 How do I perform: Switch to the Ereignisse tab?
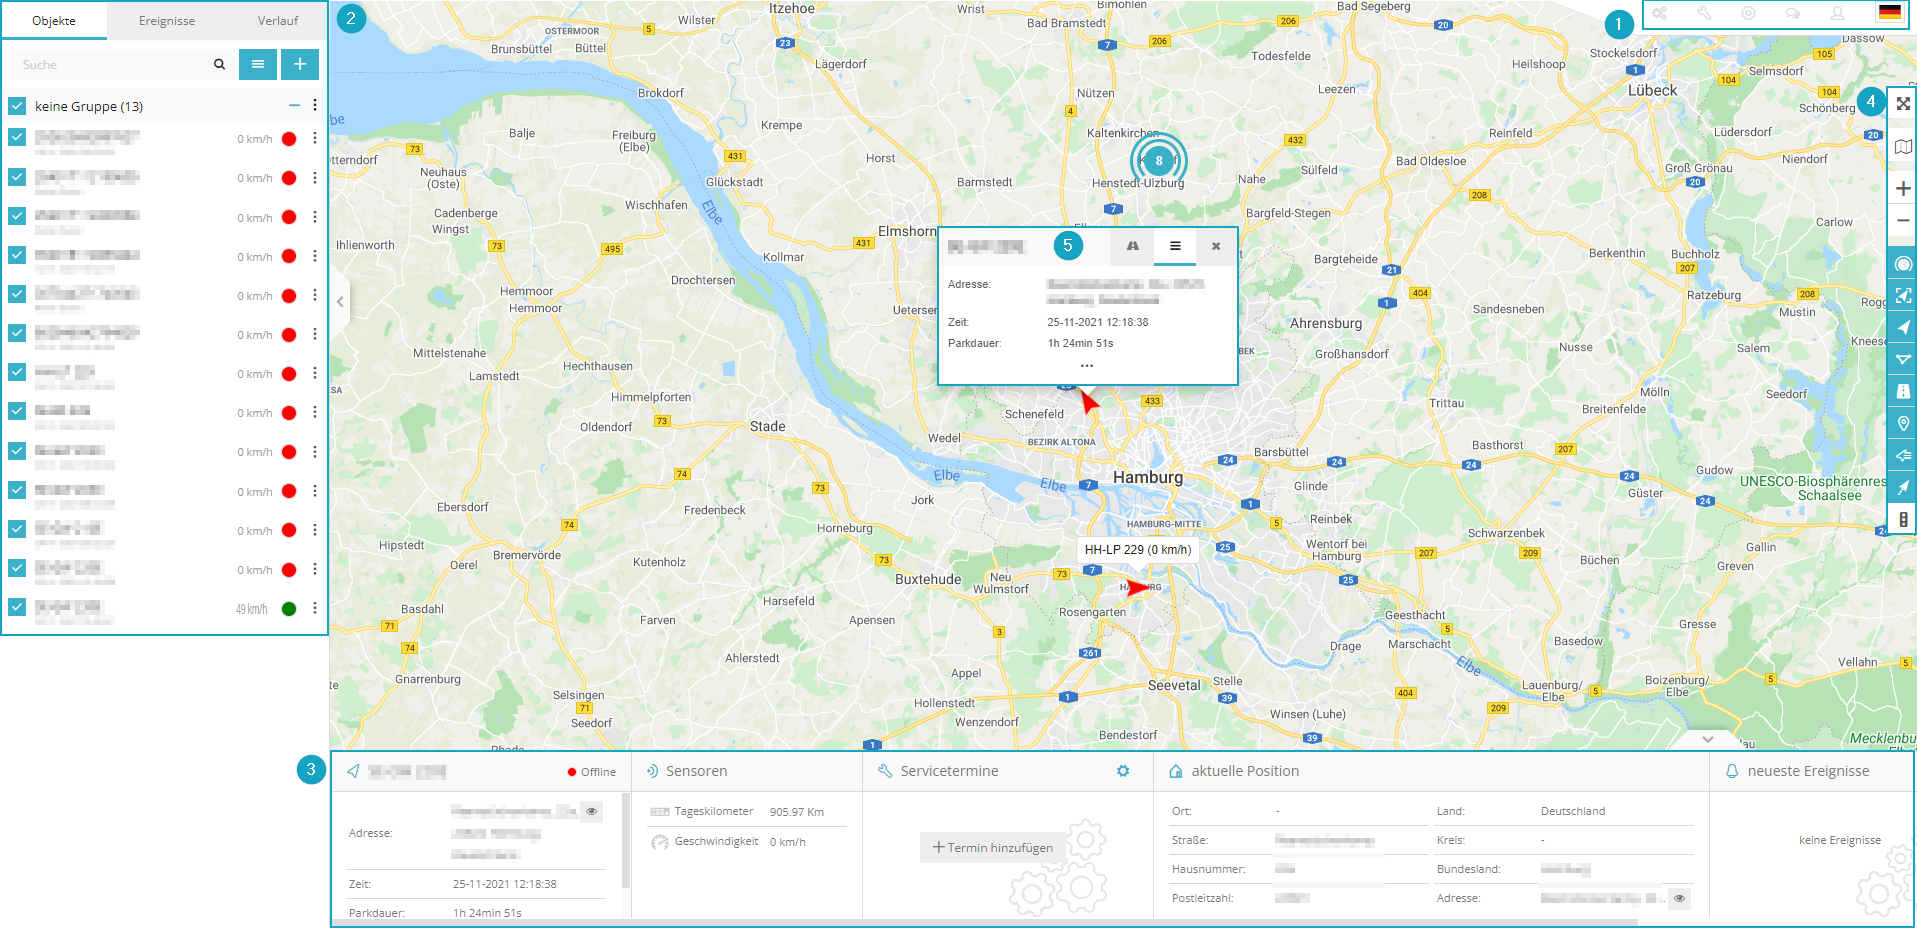pos(167,21)
